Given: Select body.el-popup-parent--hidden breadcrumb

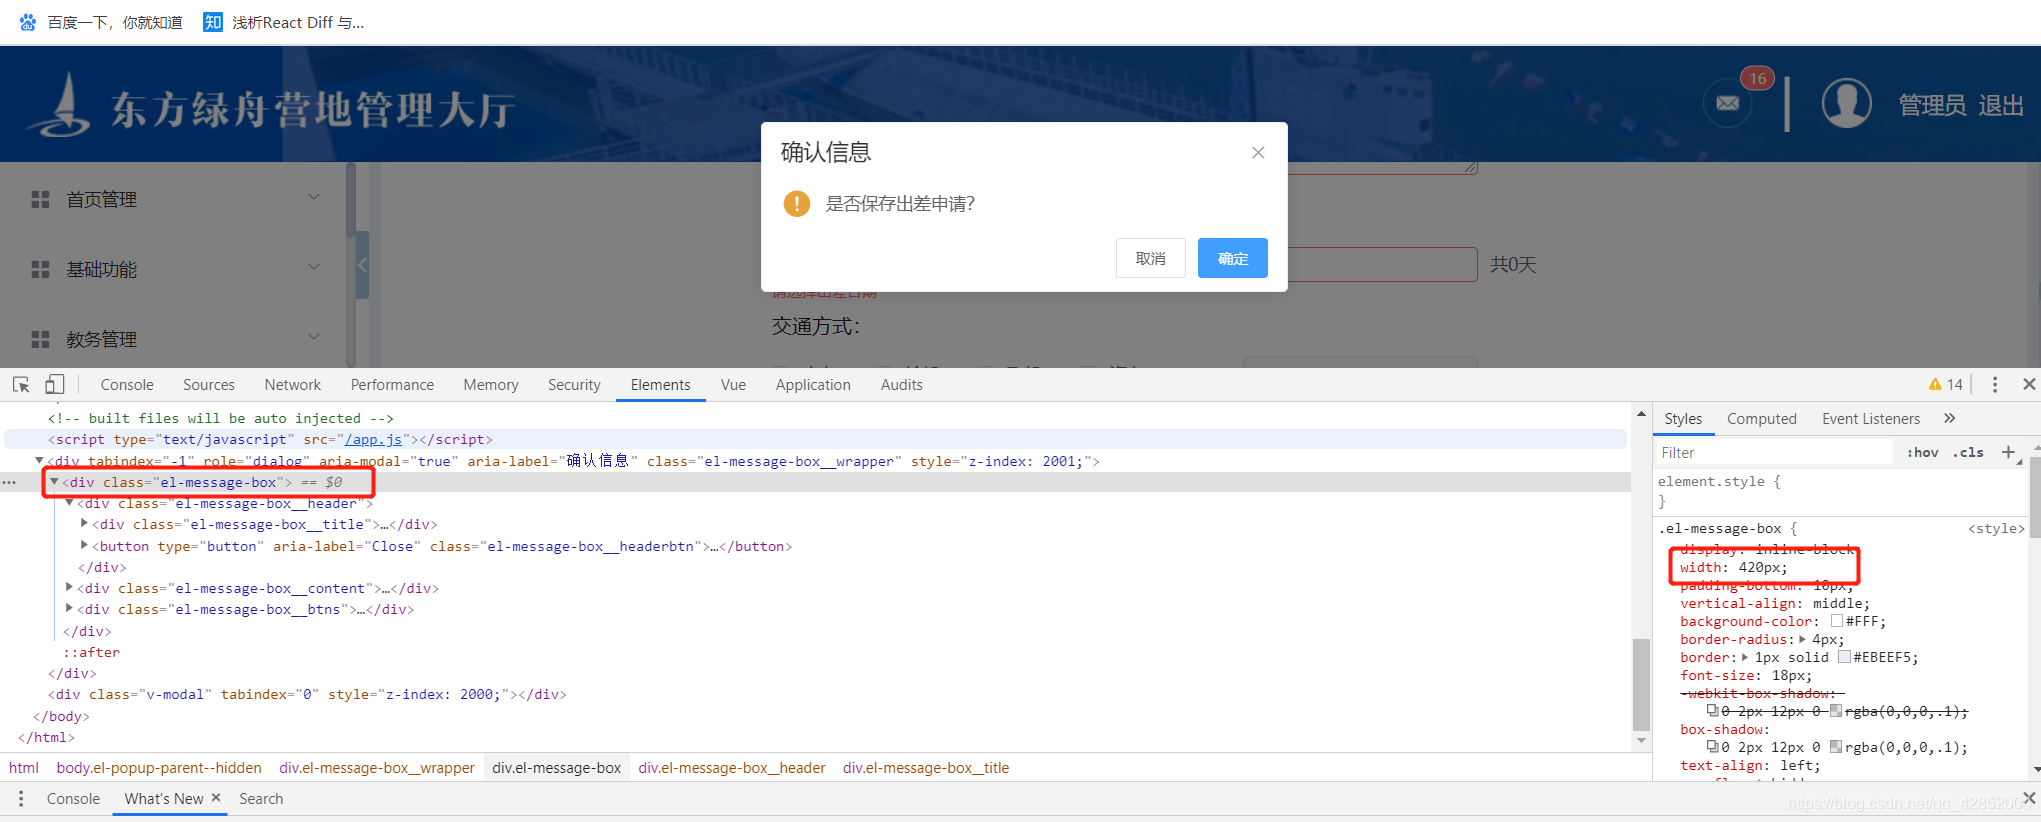Looking at the screenshot, I should coord(159,768).
